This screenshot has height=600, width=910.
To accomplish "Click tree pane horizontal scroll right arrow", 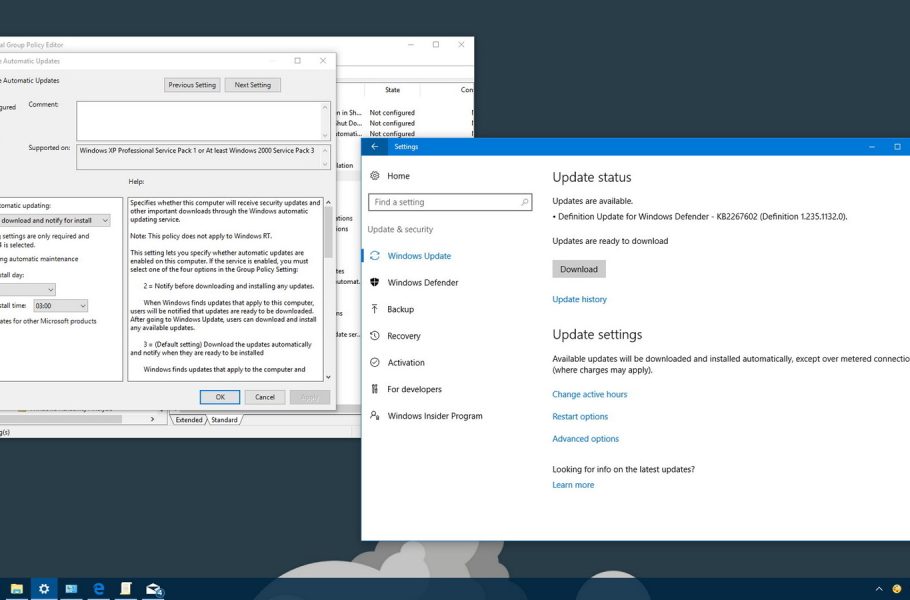I will pyautogui.click(x=153, y=419).
